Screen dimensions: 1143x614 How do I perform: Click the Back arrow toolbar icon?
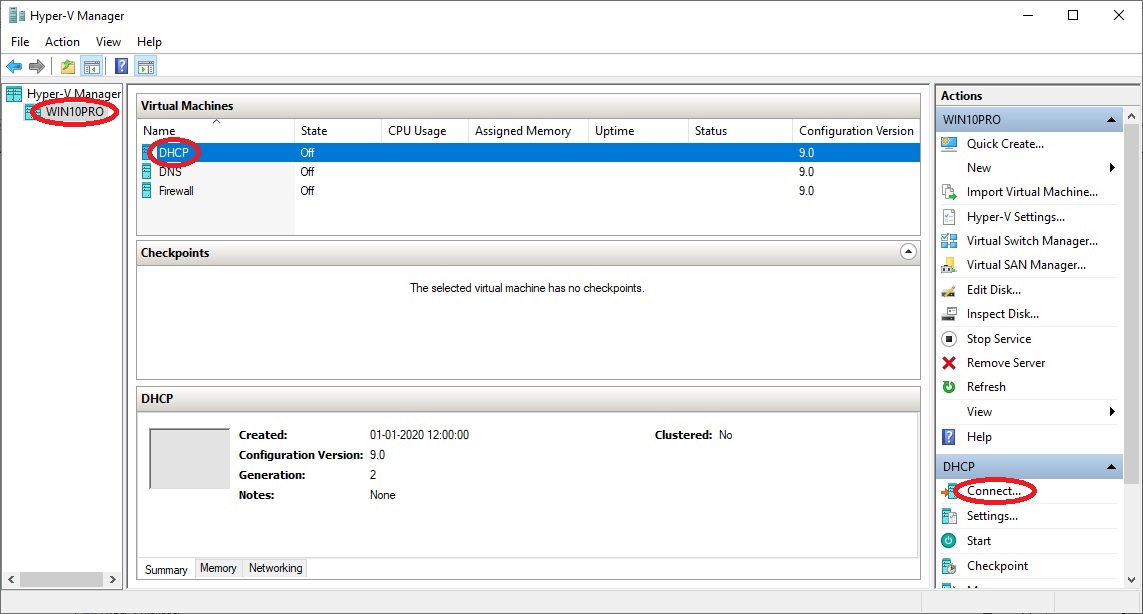pyautogui.click(x=14, y=67)
